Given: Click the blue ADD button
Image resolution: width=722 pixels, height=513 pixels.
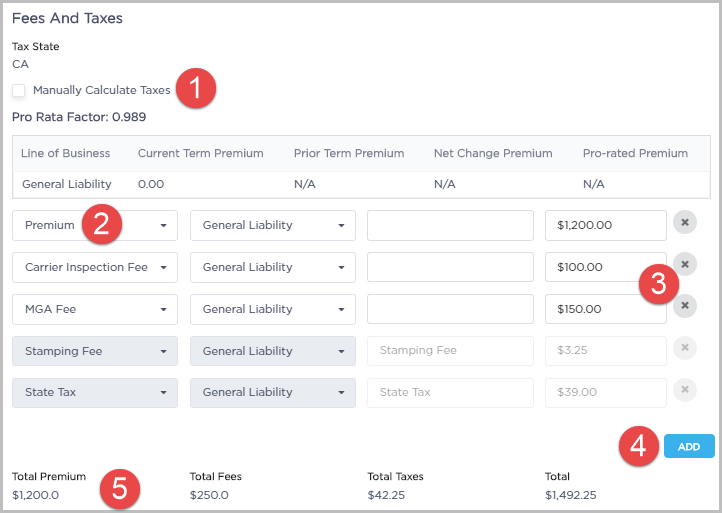Looking at the screenshot, I should pos(689,447).
